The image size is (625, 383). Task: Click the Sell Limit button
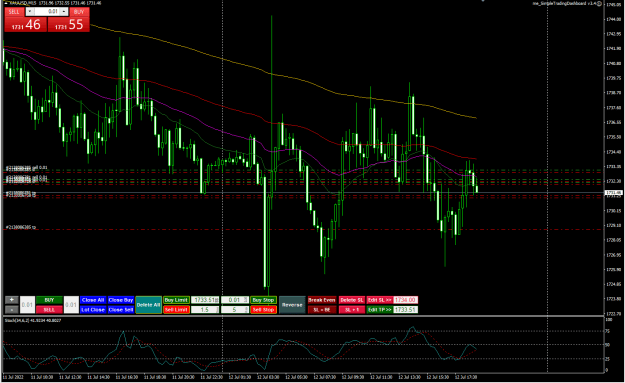click(x=176, y=310)
